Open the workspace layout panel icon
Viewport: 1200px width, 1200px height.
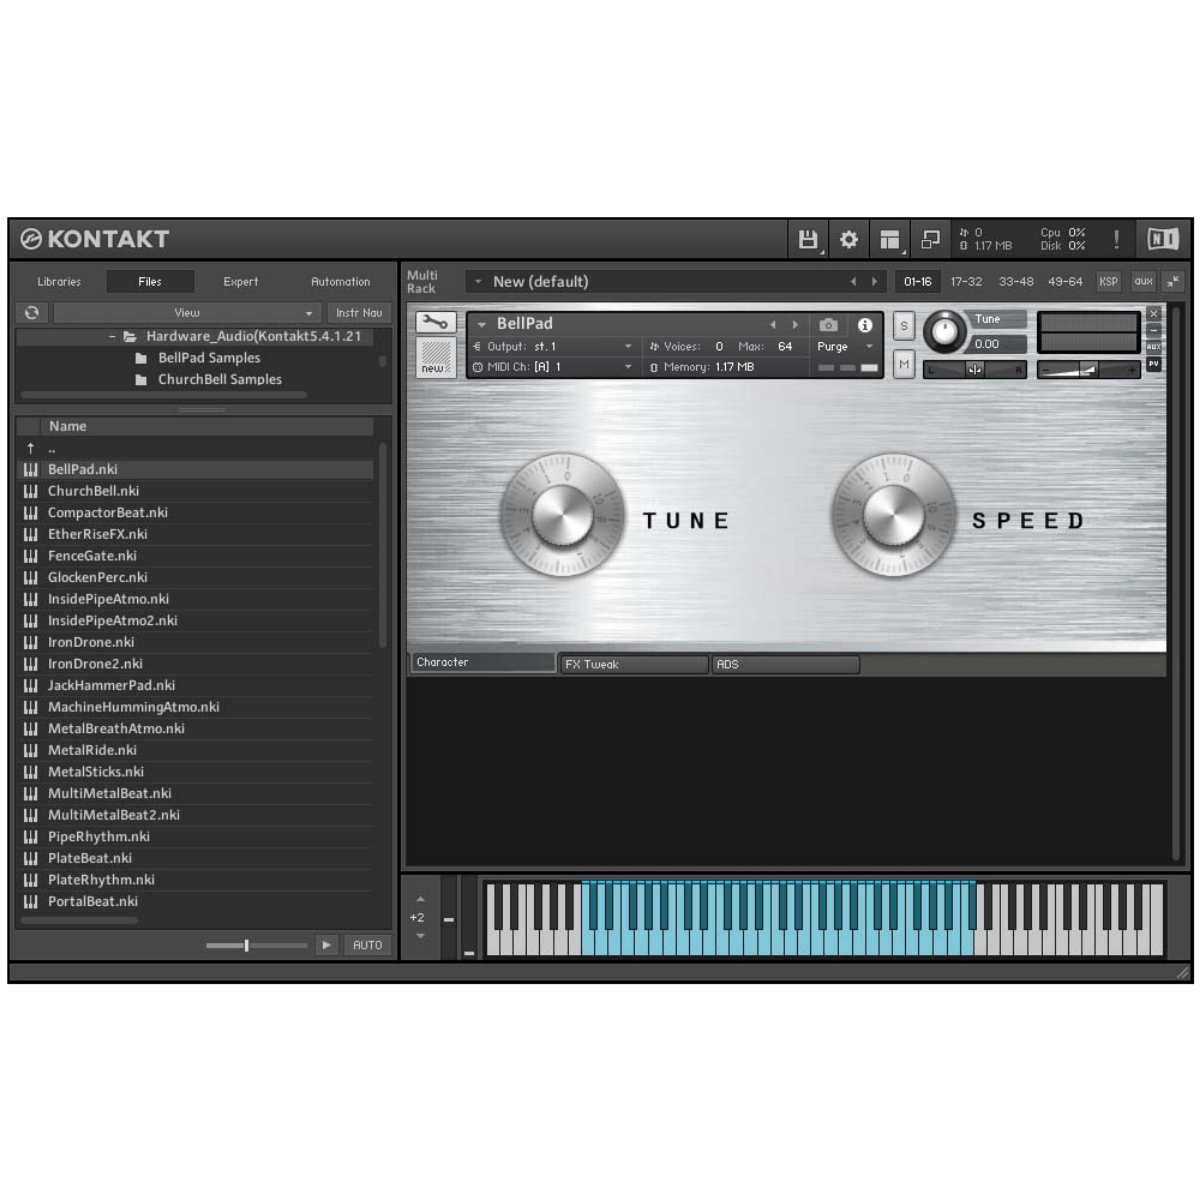coord(889,239)
